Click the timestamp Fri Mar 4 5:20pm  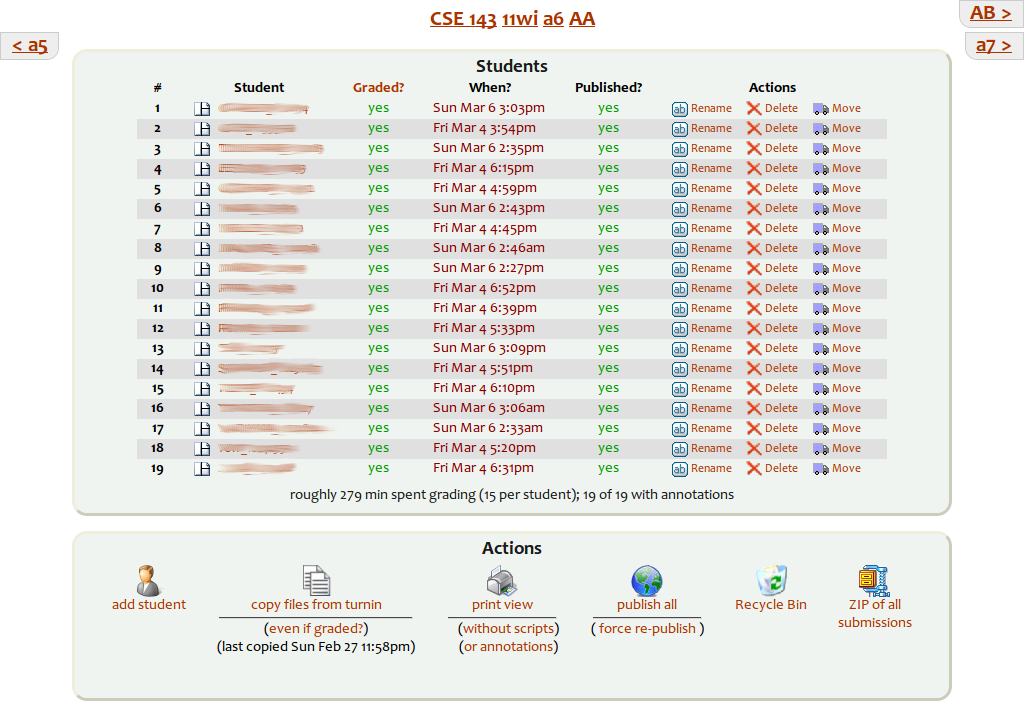484,448
